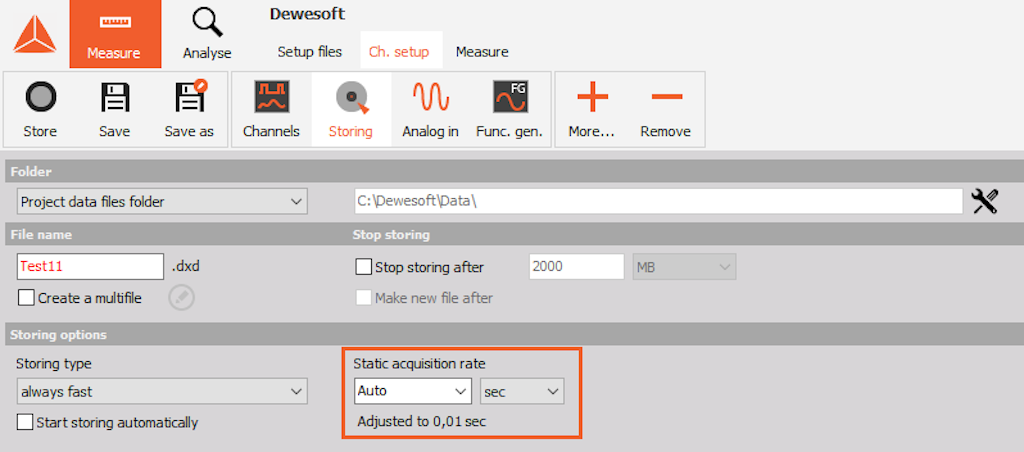
Task: Click the Test11 file name field
Action: coord(91,266)
